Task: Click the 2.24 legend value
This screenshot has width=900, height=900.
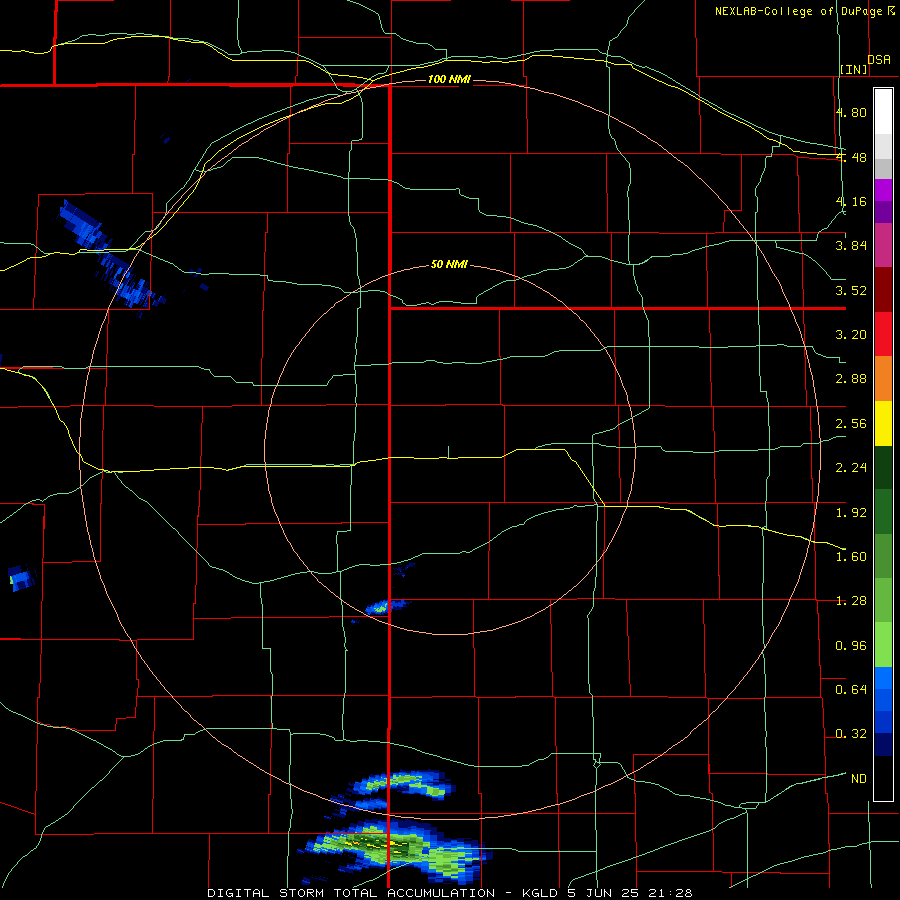Action: click(851, 468)
